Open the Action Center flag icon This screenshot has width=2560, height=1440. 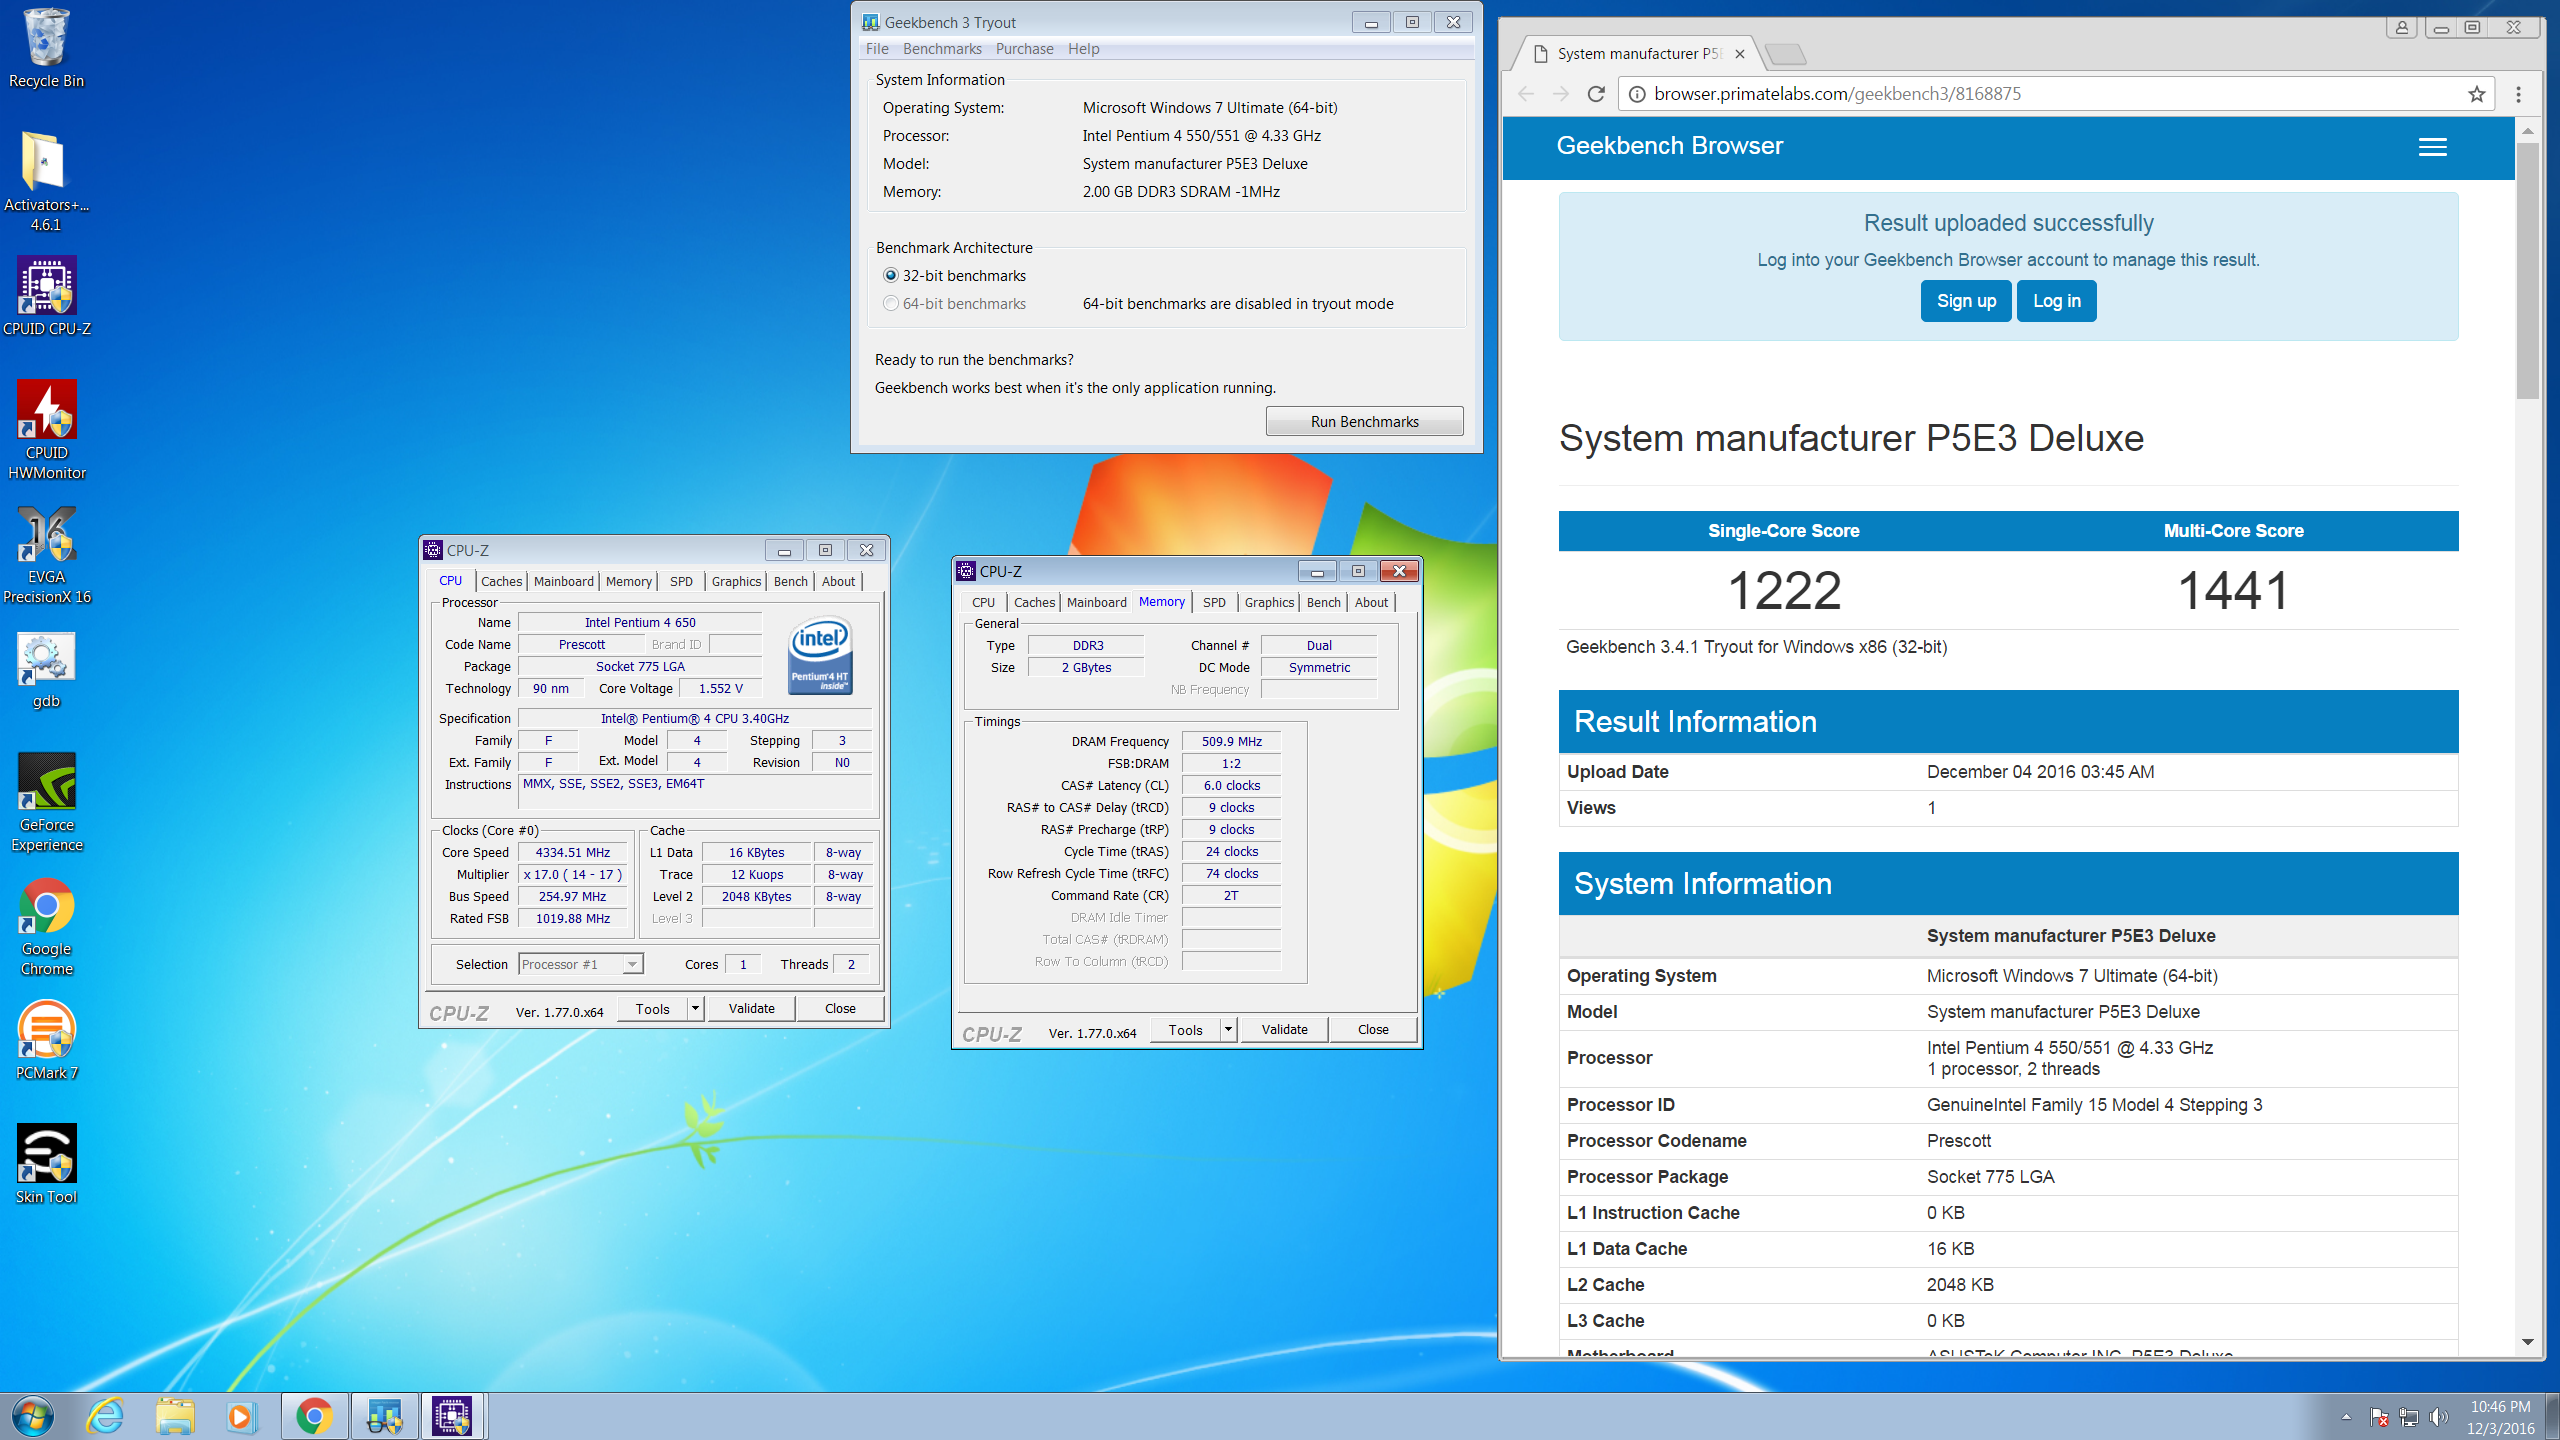point(2379,1417)
